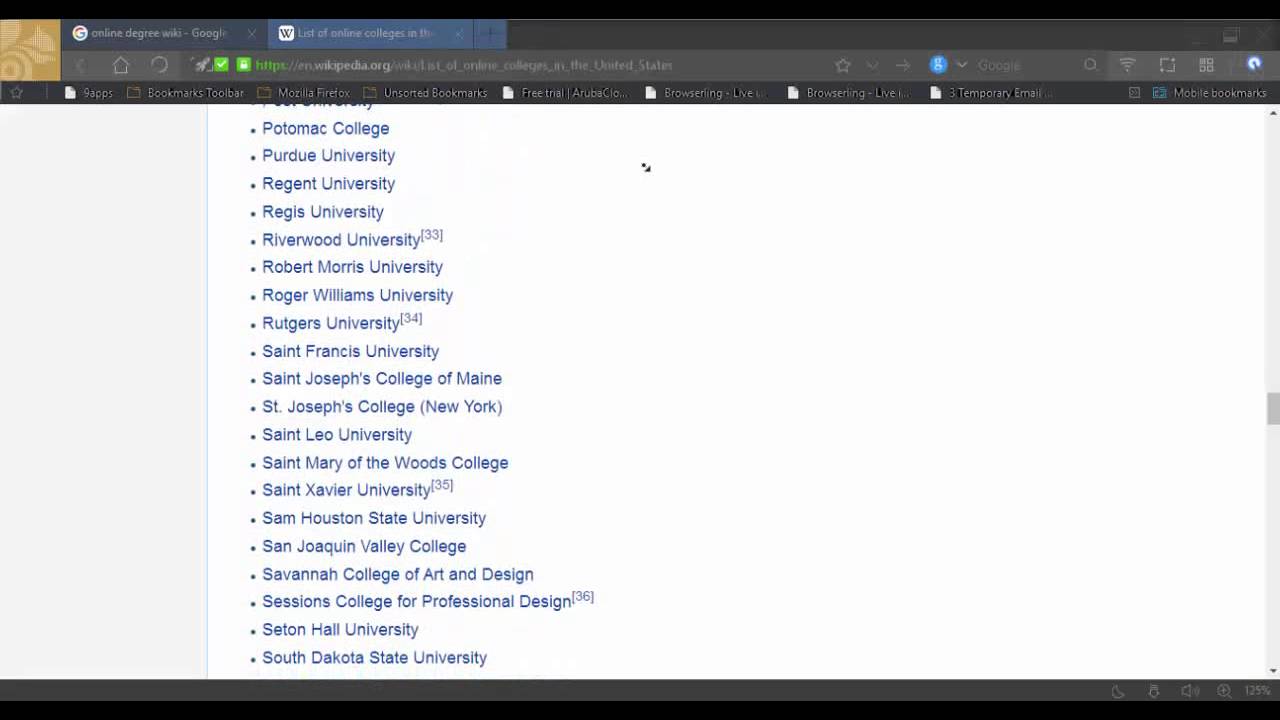This screenshot has height=720, width=1280.
Task: Open the Mobile bookmarks folder
Action: [1210, 93]
